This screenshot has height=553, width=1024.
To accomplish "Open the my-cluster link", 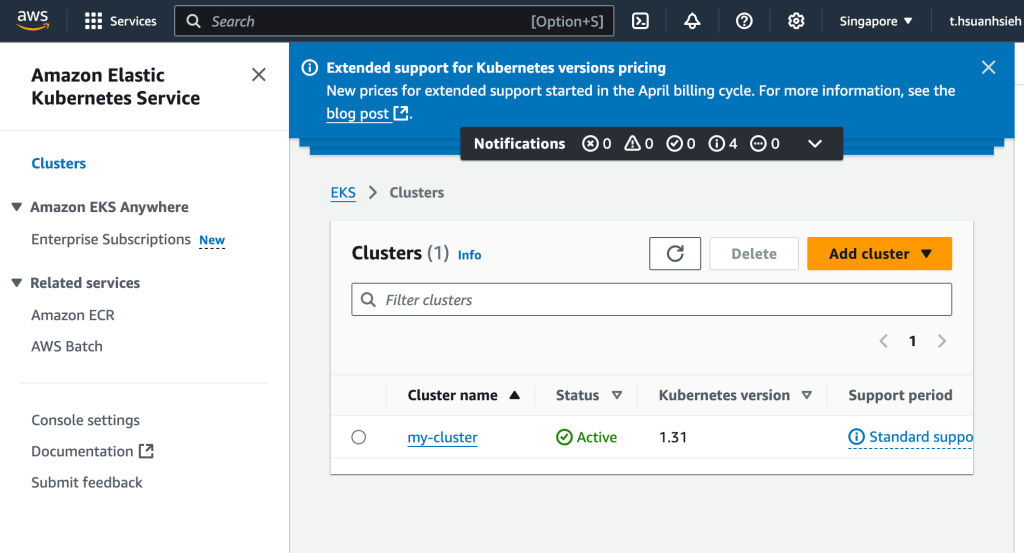I will [442, 438].
